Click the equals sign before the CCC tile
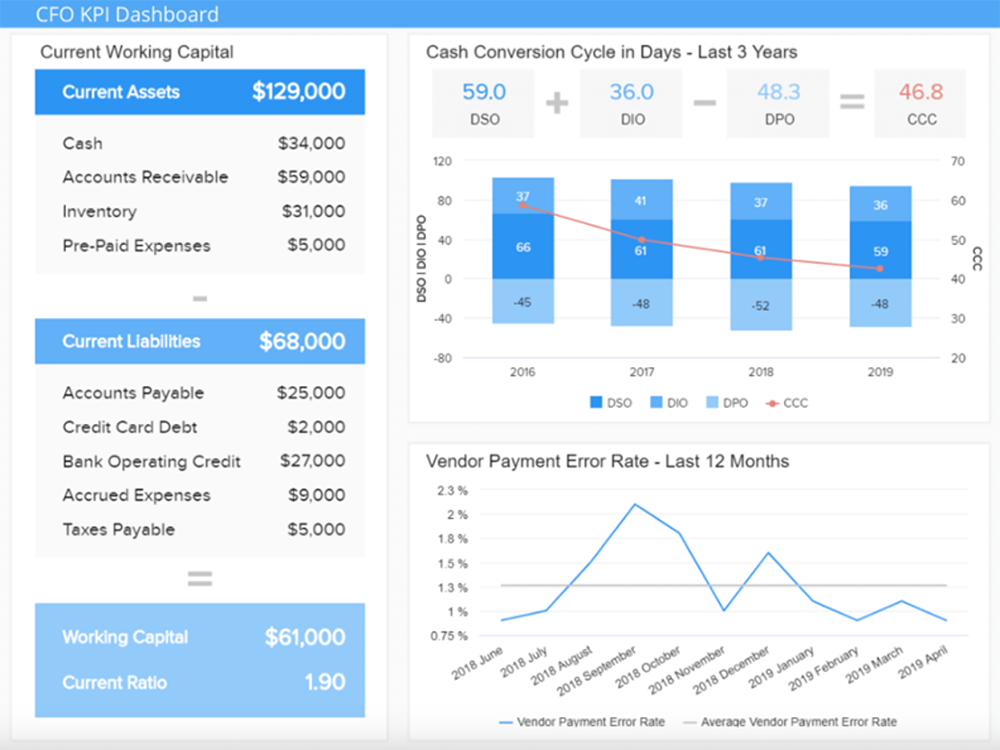 pyautogui.click(x=851, y=102)
